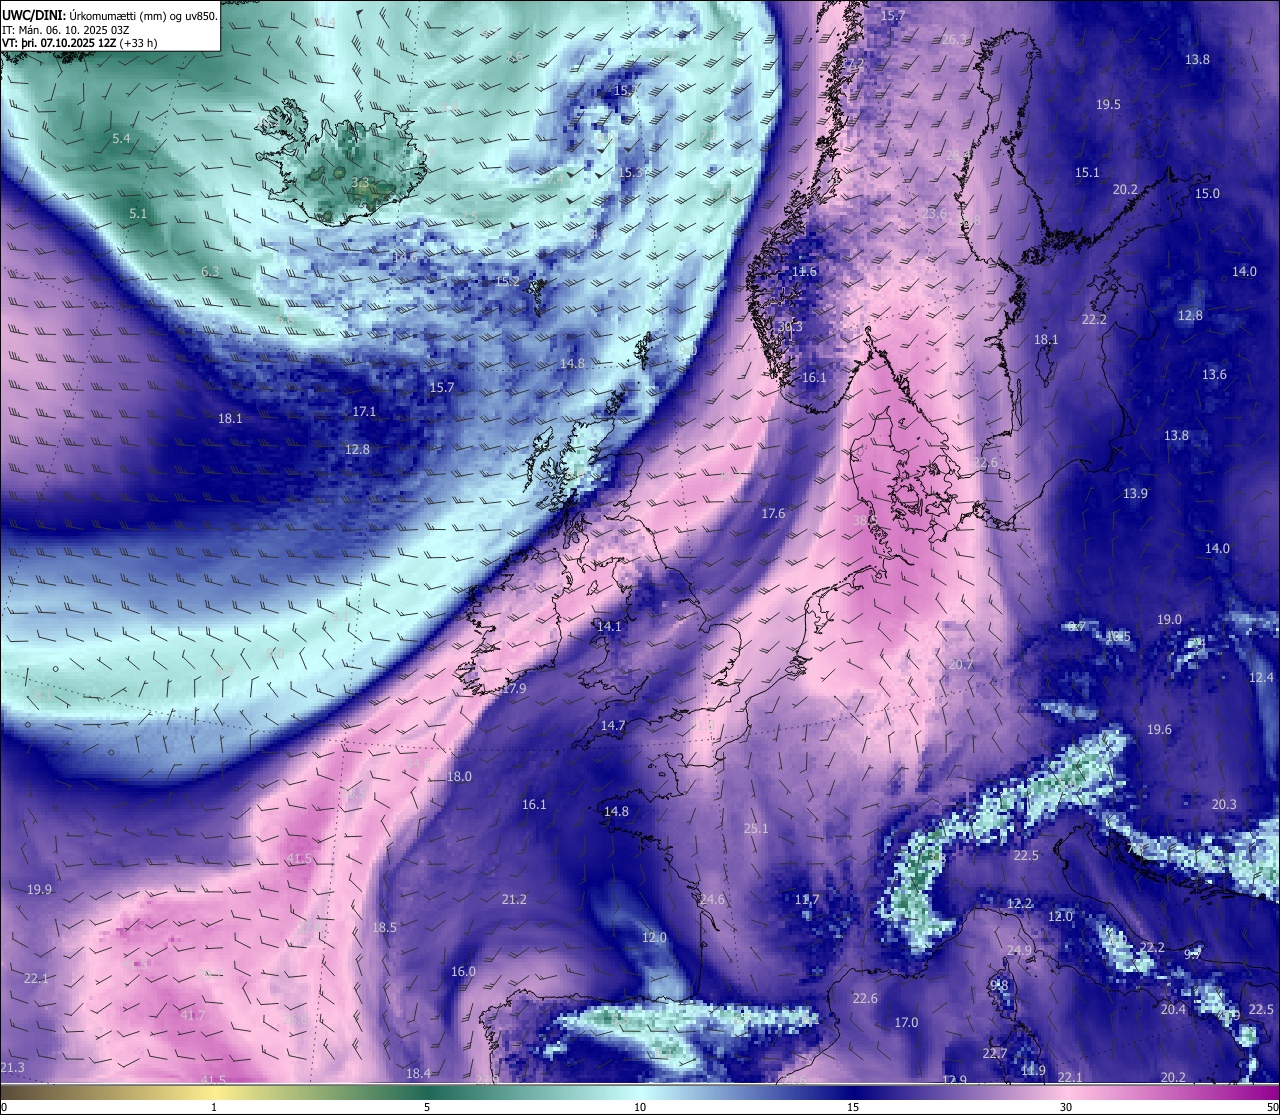Click the 17.6 value over the North Sea
The image size is (1280, 1115).
(773, 513)
